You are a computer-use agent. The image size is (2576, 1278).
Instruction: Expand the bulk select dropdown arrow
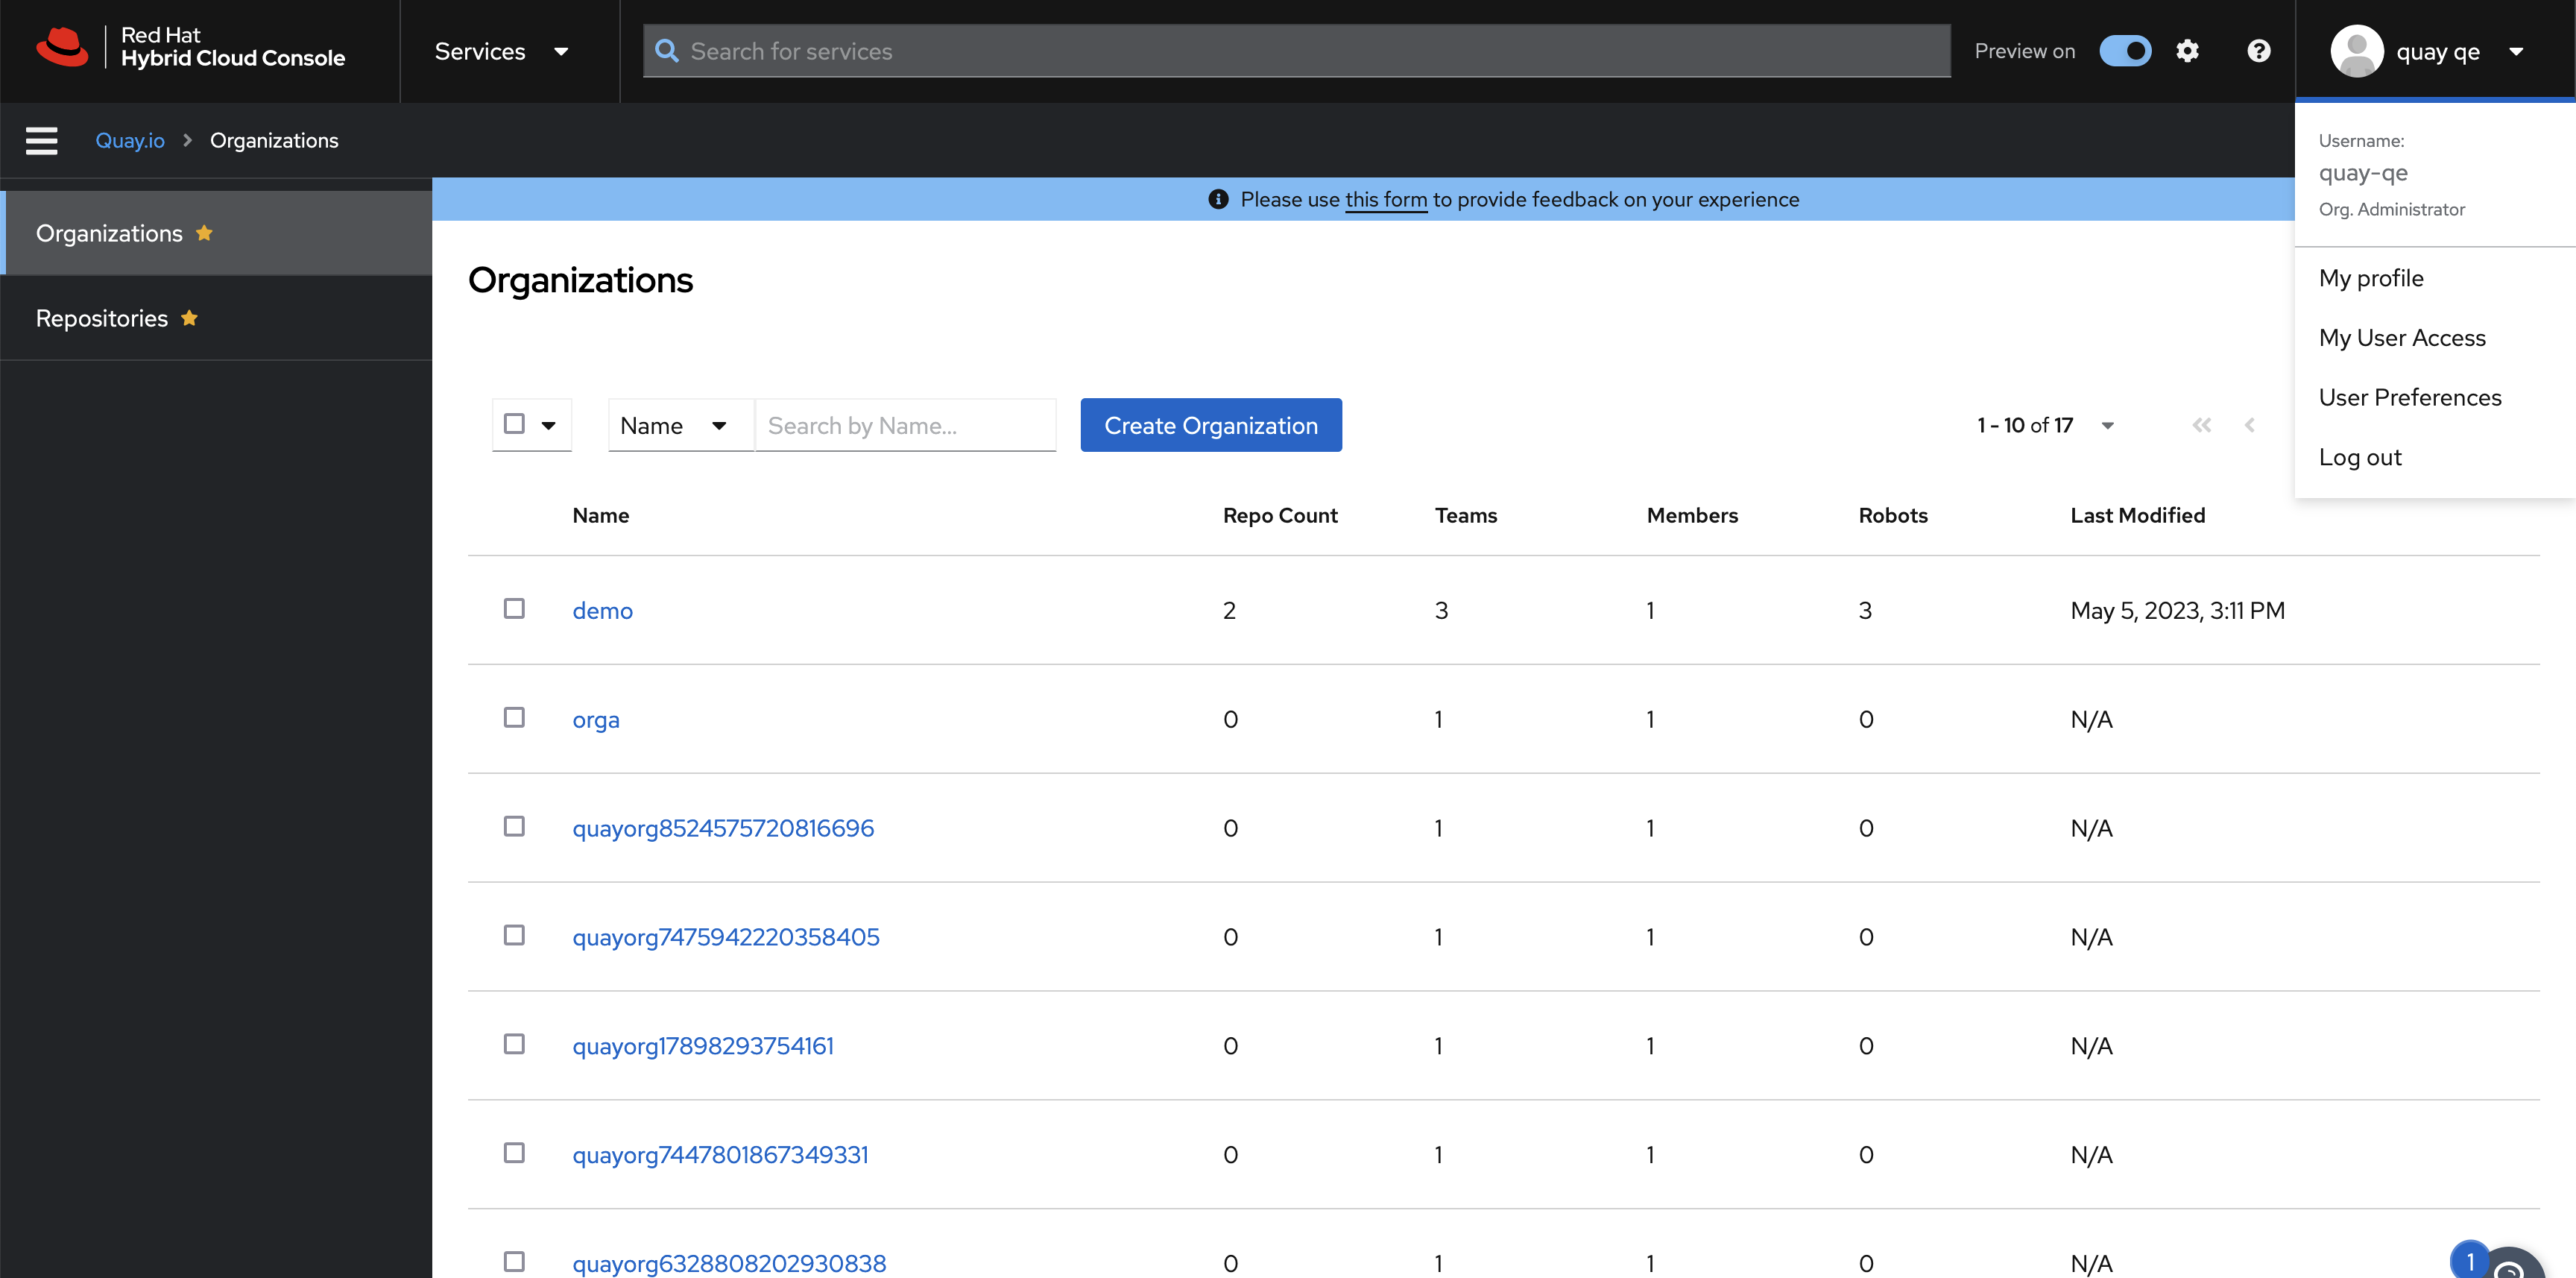click(x=548, y=425)
